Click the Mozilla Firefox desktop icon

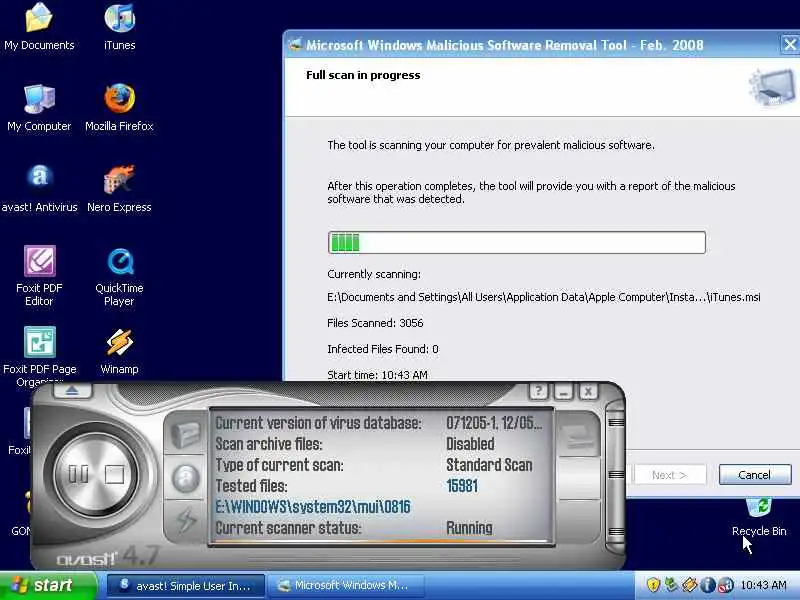[119, 108]
